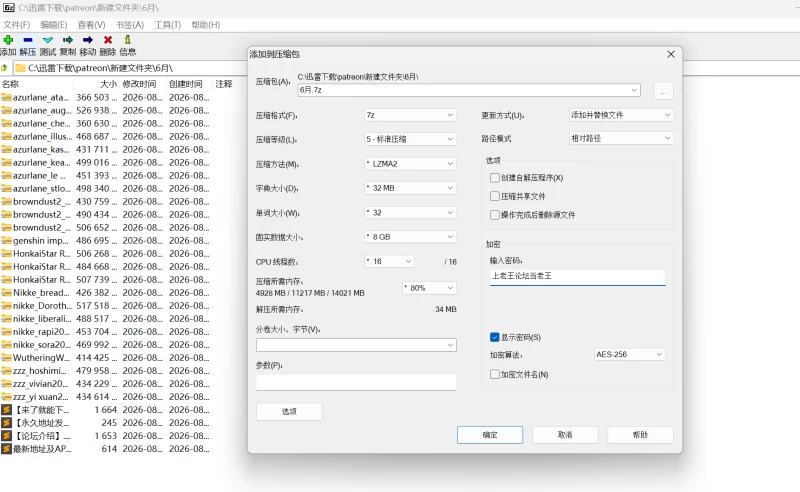Open the 路径模式 相对路径 dropdown
This screenshot has height=492, width=800.
[621, 138]
